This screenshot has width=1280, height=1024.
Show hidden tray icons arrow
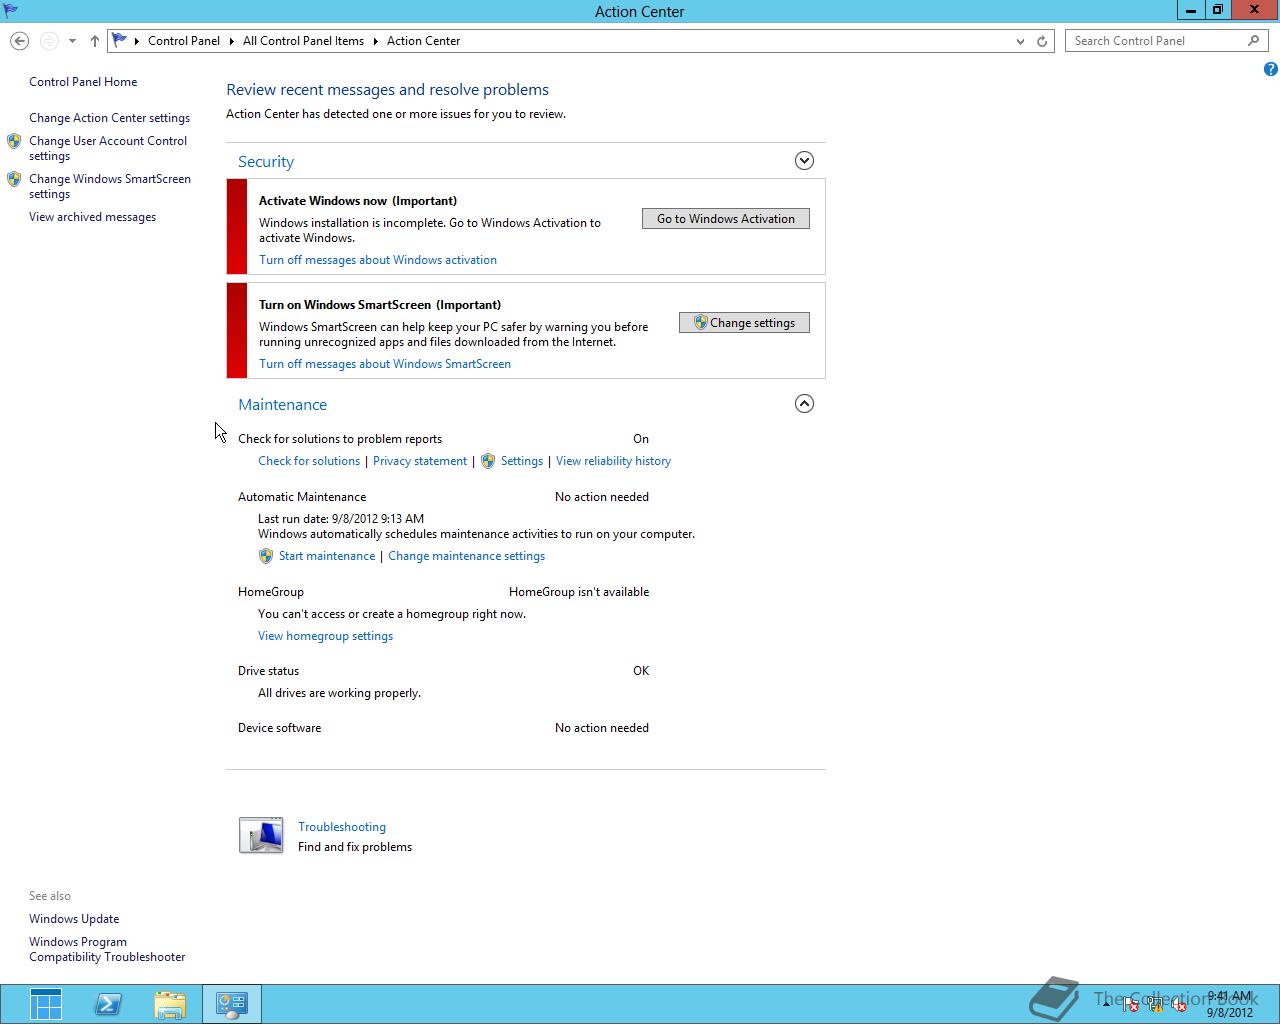click(1106, 1005)
